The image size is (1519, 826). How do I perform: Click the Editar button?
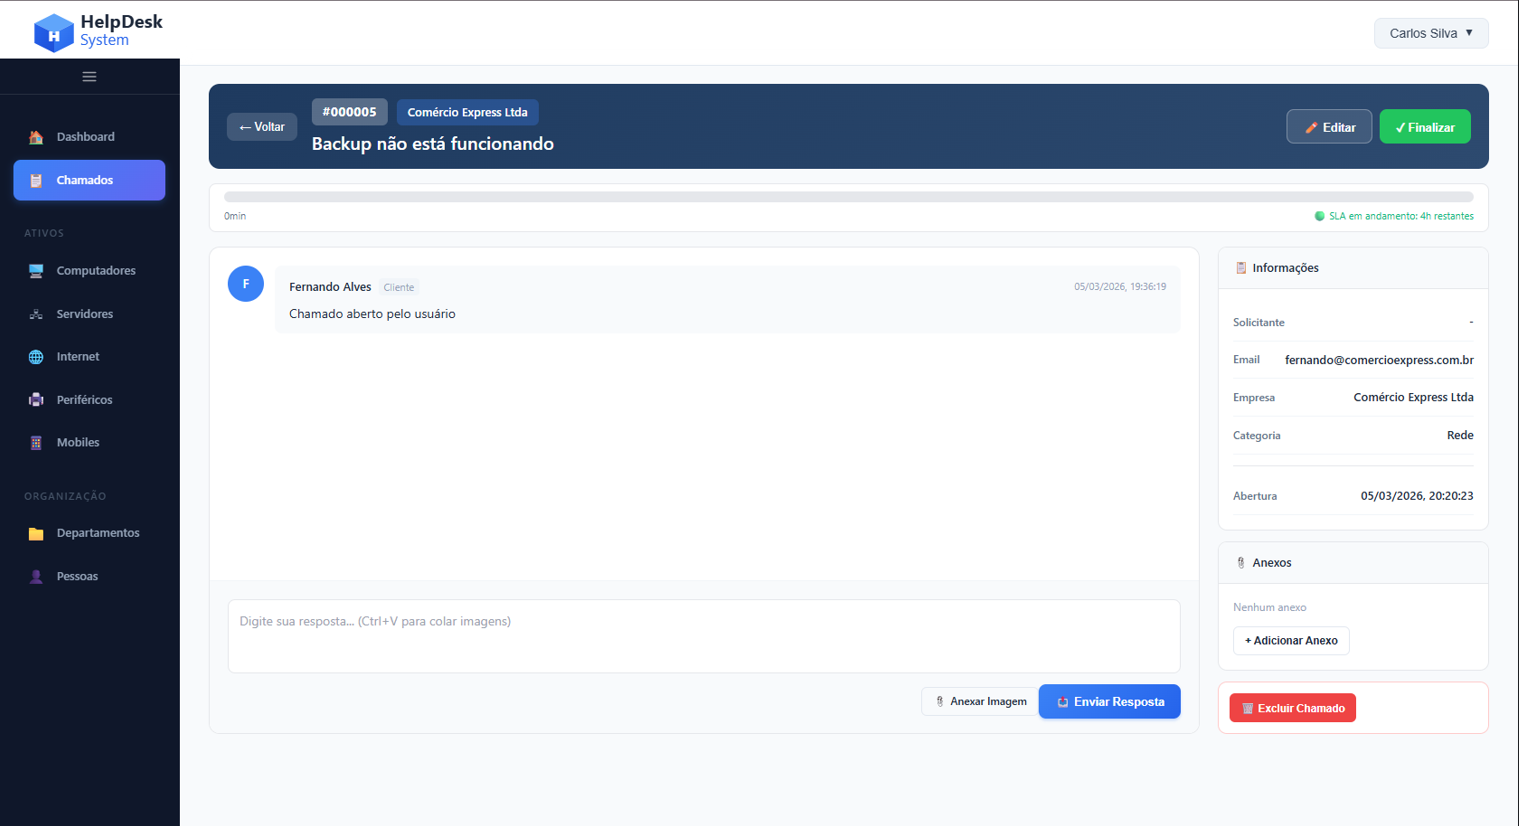pos(1328,127)
